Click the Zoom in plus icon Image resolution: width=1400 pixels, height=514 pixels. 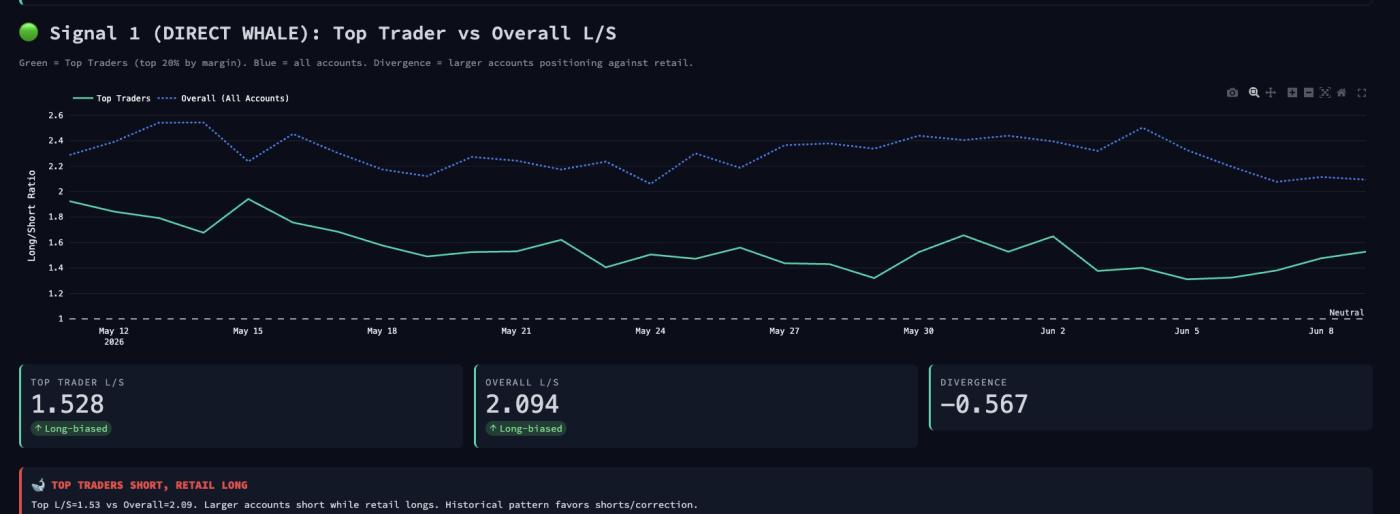(1292, 93)
